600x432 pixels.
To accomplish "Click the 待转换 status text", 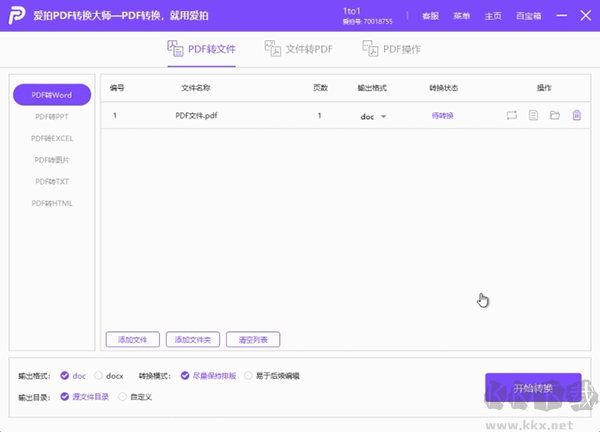I will (443, 115).
